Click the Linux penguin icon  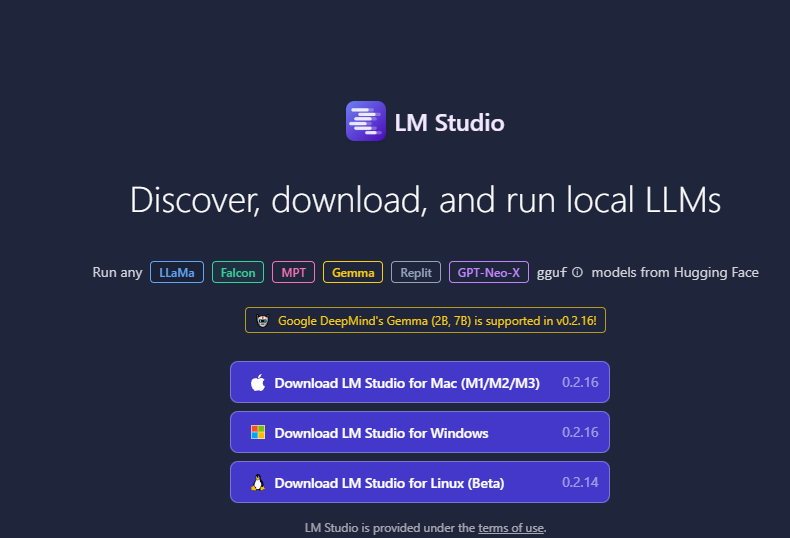point(258,483)
